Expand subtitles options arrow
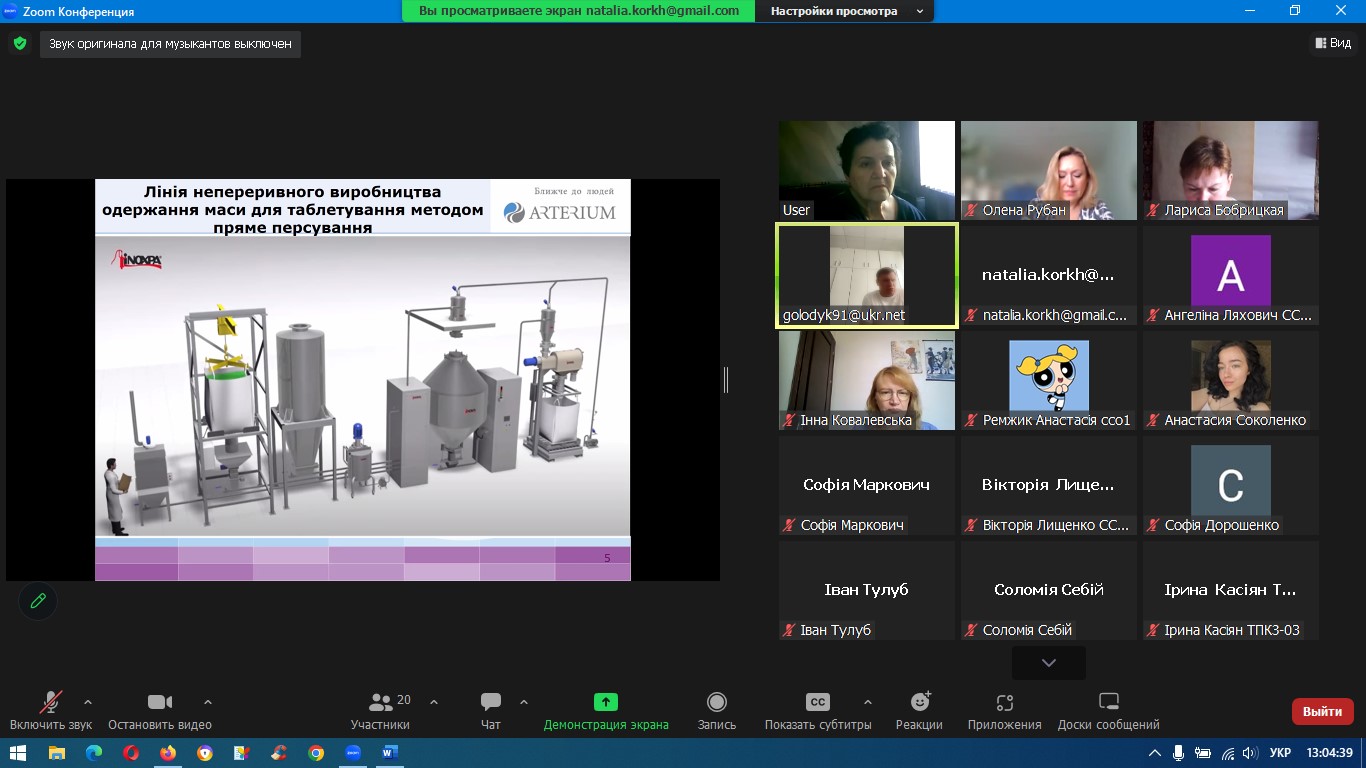 (867, 701)
